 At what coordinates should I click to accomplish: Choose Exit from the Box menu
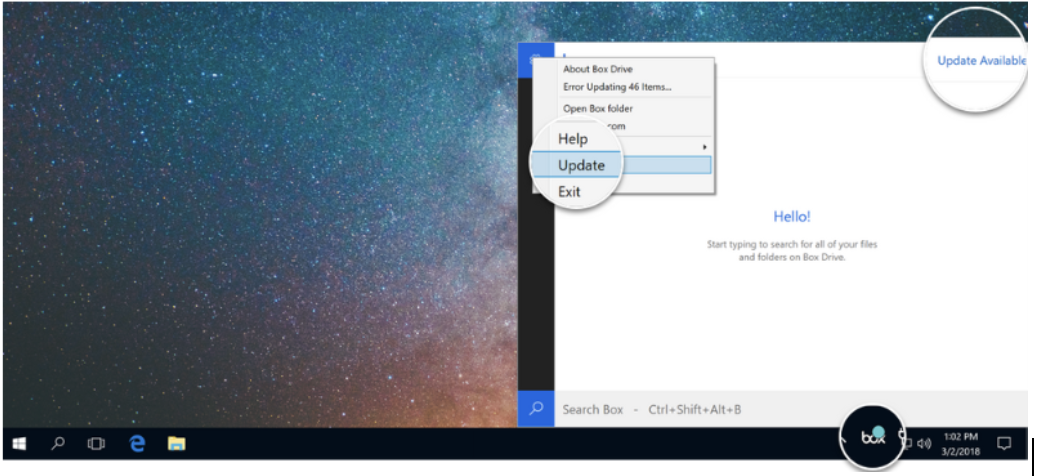569,191
